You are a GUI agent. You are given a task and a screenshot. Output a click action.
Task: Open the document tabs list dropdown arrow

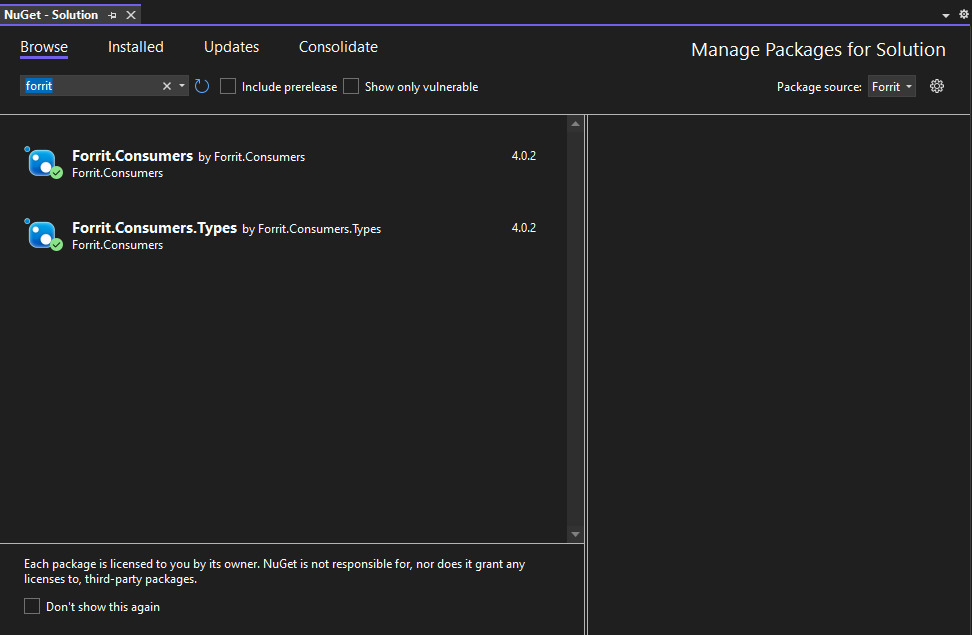coord(946,15)
